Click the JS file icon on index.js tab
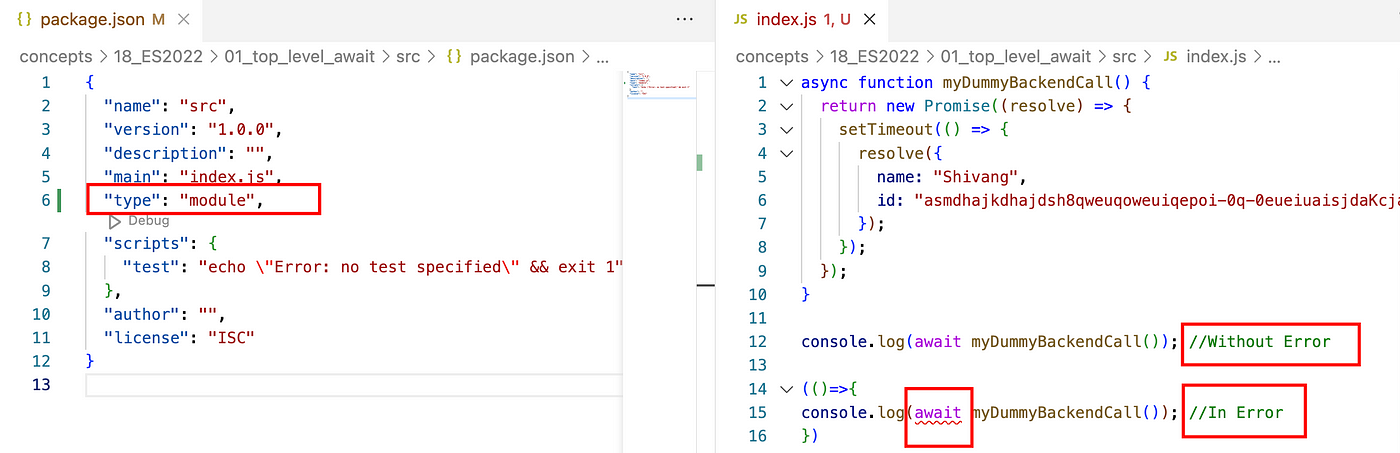The width and height of the screenshot is (1400, 453). pyautogui.click(x=740, y=19)
